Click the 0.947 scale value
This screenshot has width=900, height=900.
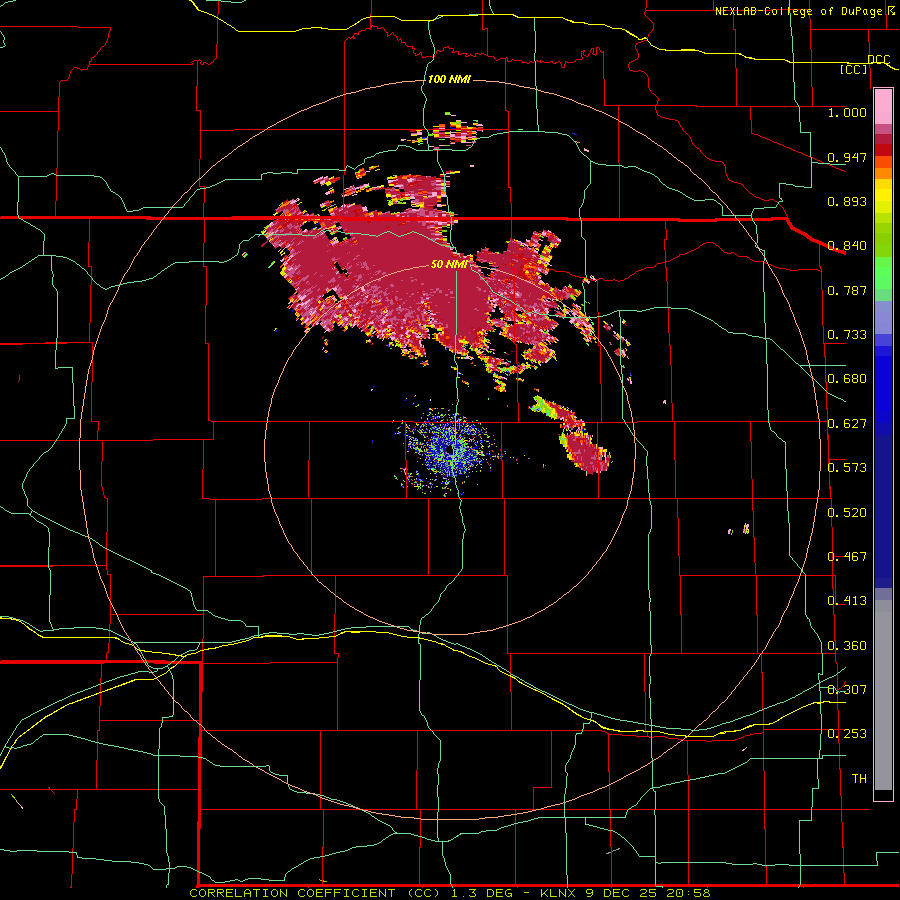(847, 157)
